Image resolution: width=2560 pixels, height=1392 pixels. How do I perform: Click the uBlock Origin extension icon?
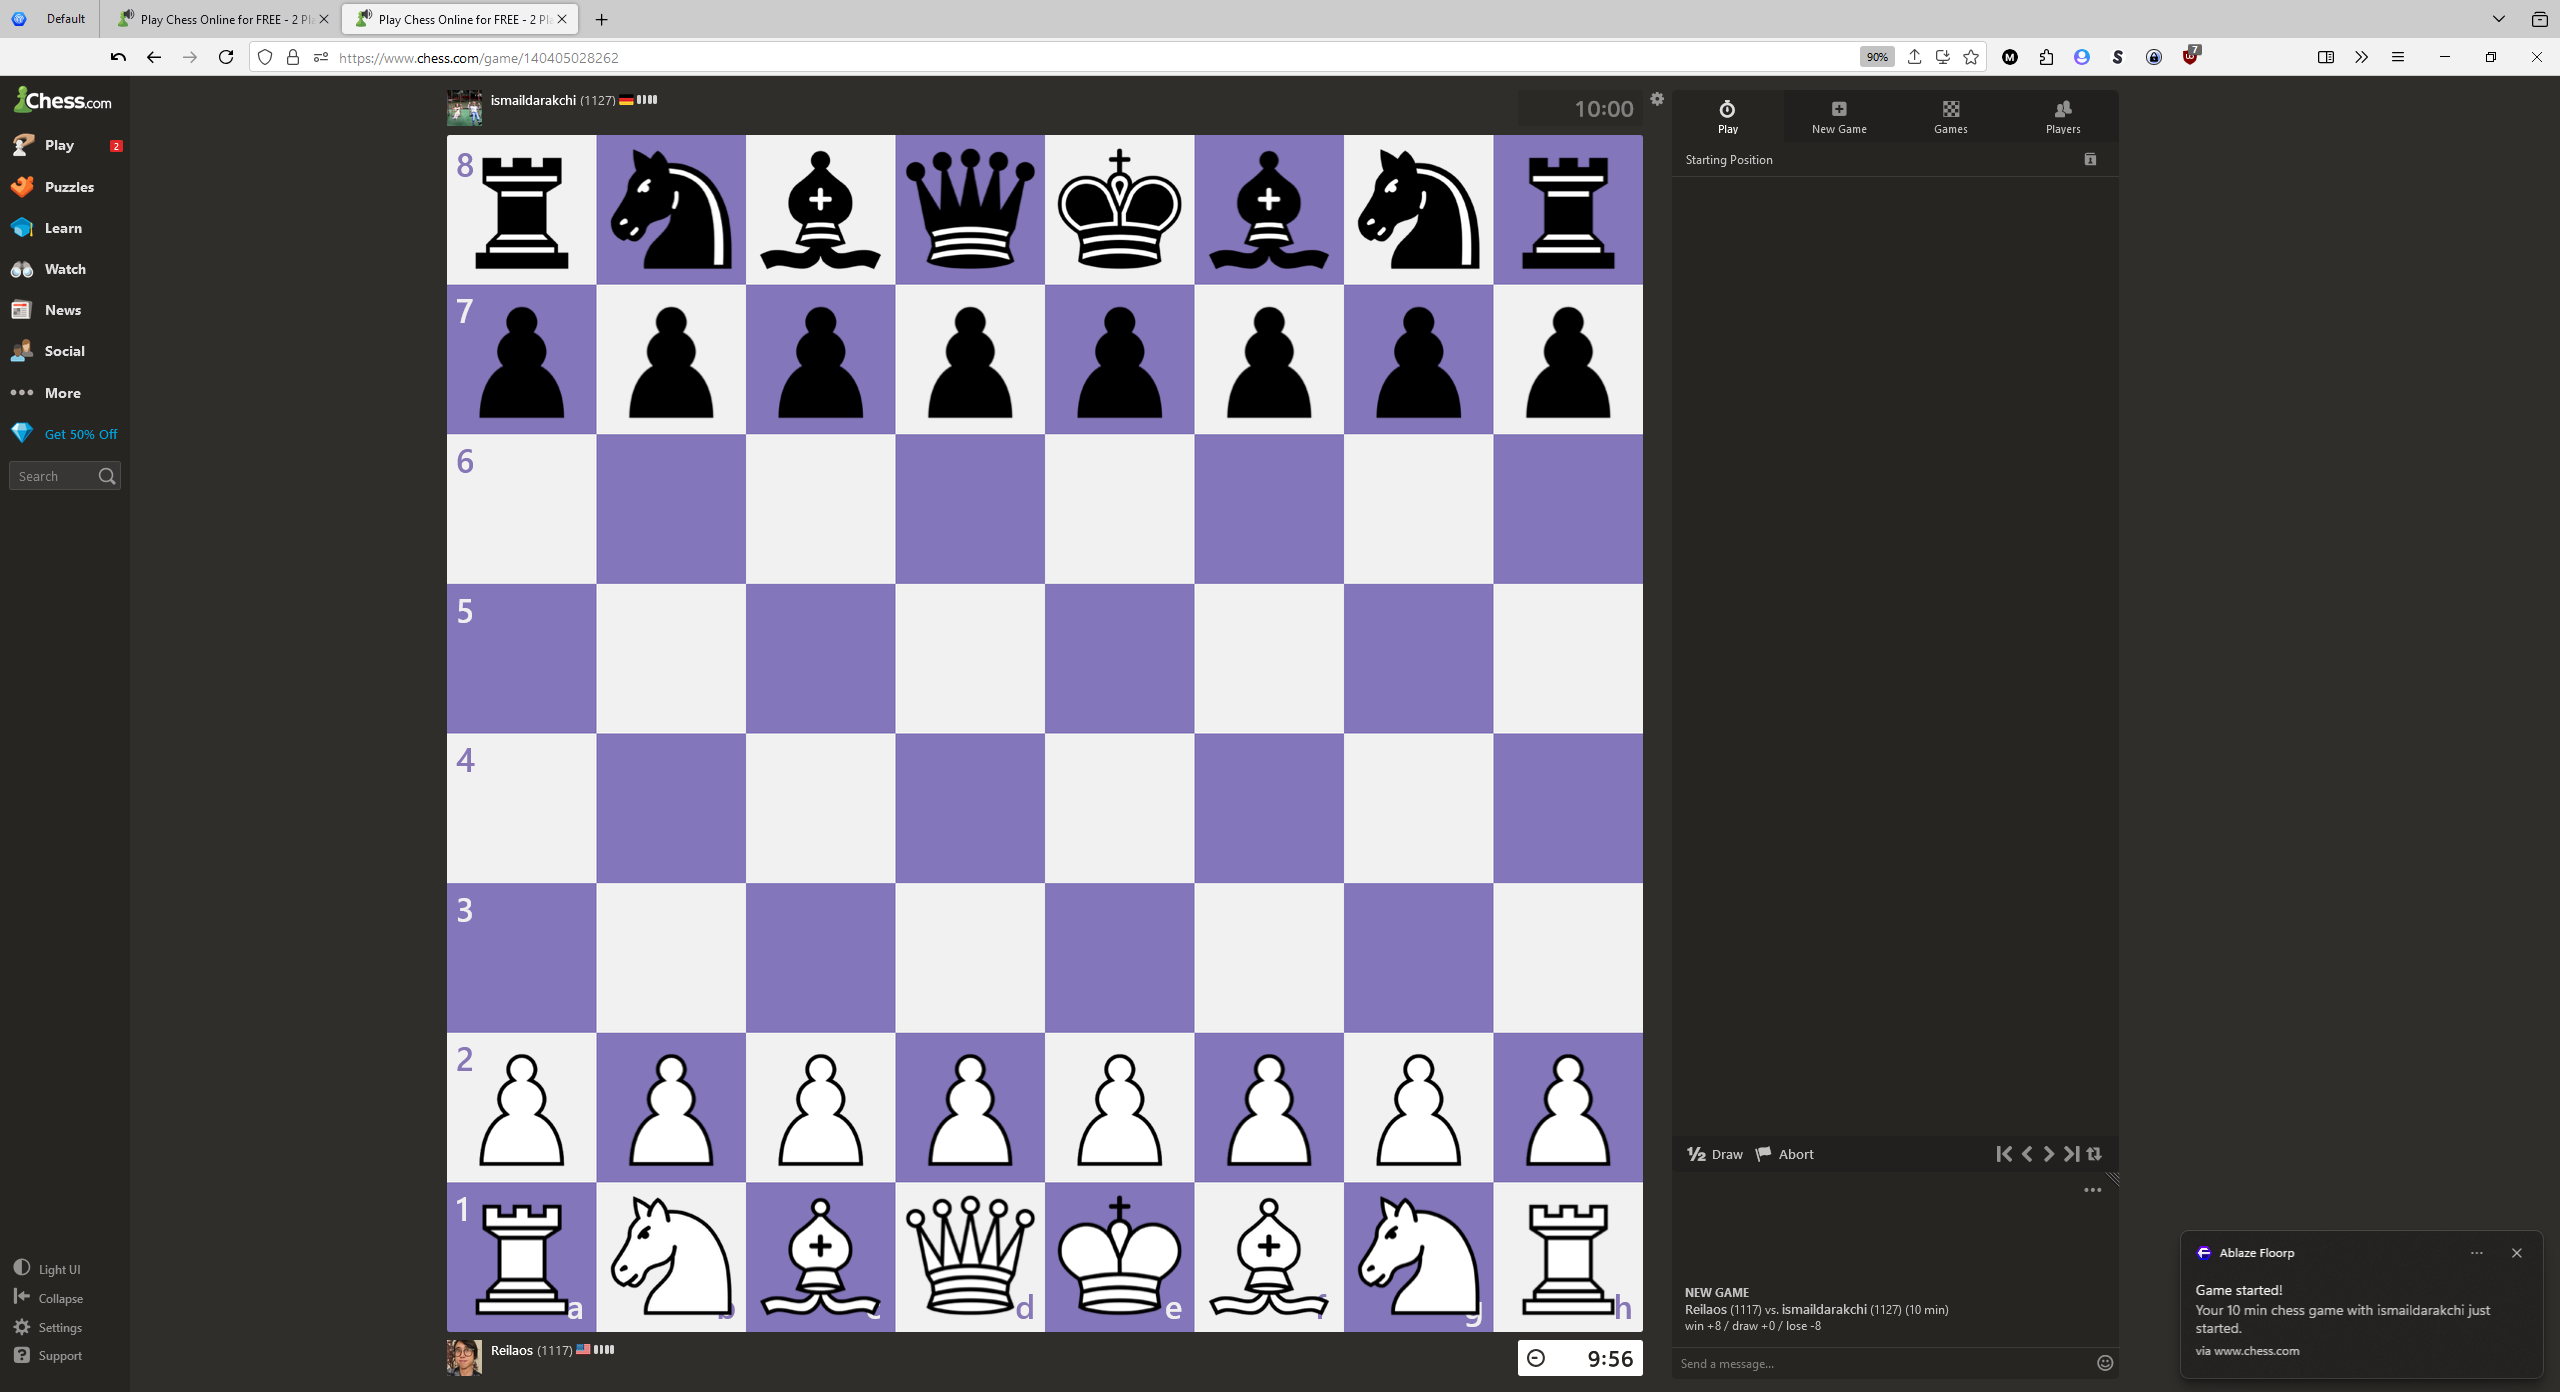click(2190, 57)
